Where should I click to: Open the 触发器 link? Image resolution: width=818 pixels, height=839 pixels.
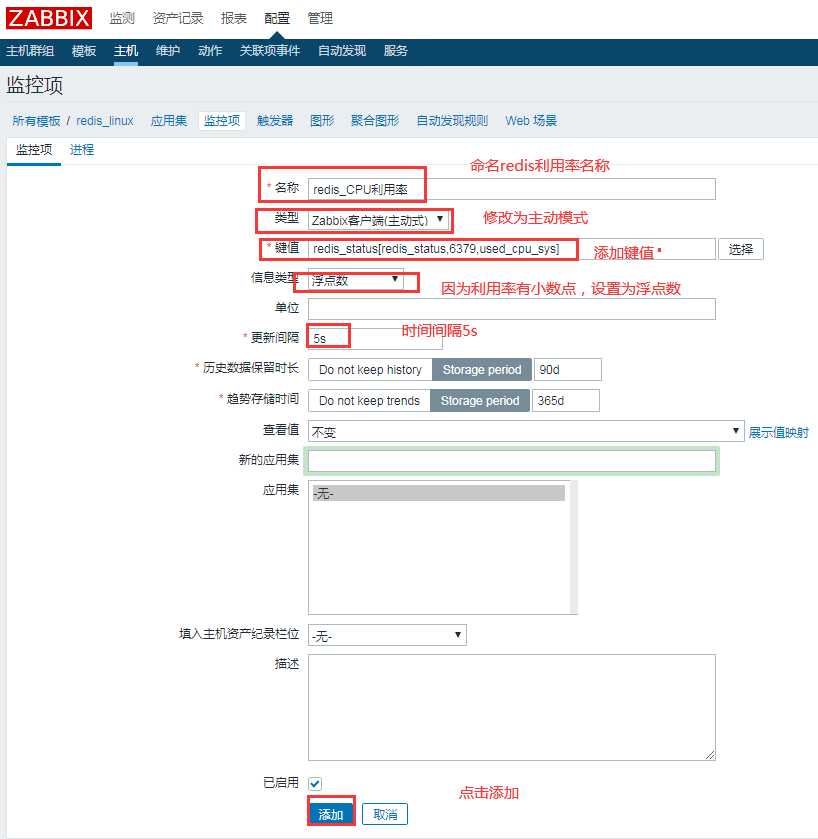click(275, 121)
